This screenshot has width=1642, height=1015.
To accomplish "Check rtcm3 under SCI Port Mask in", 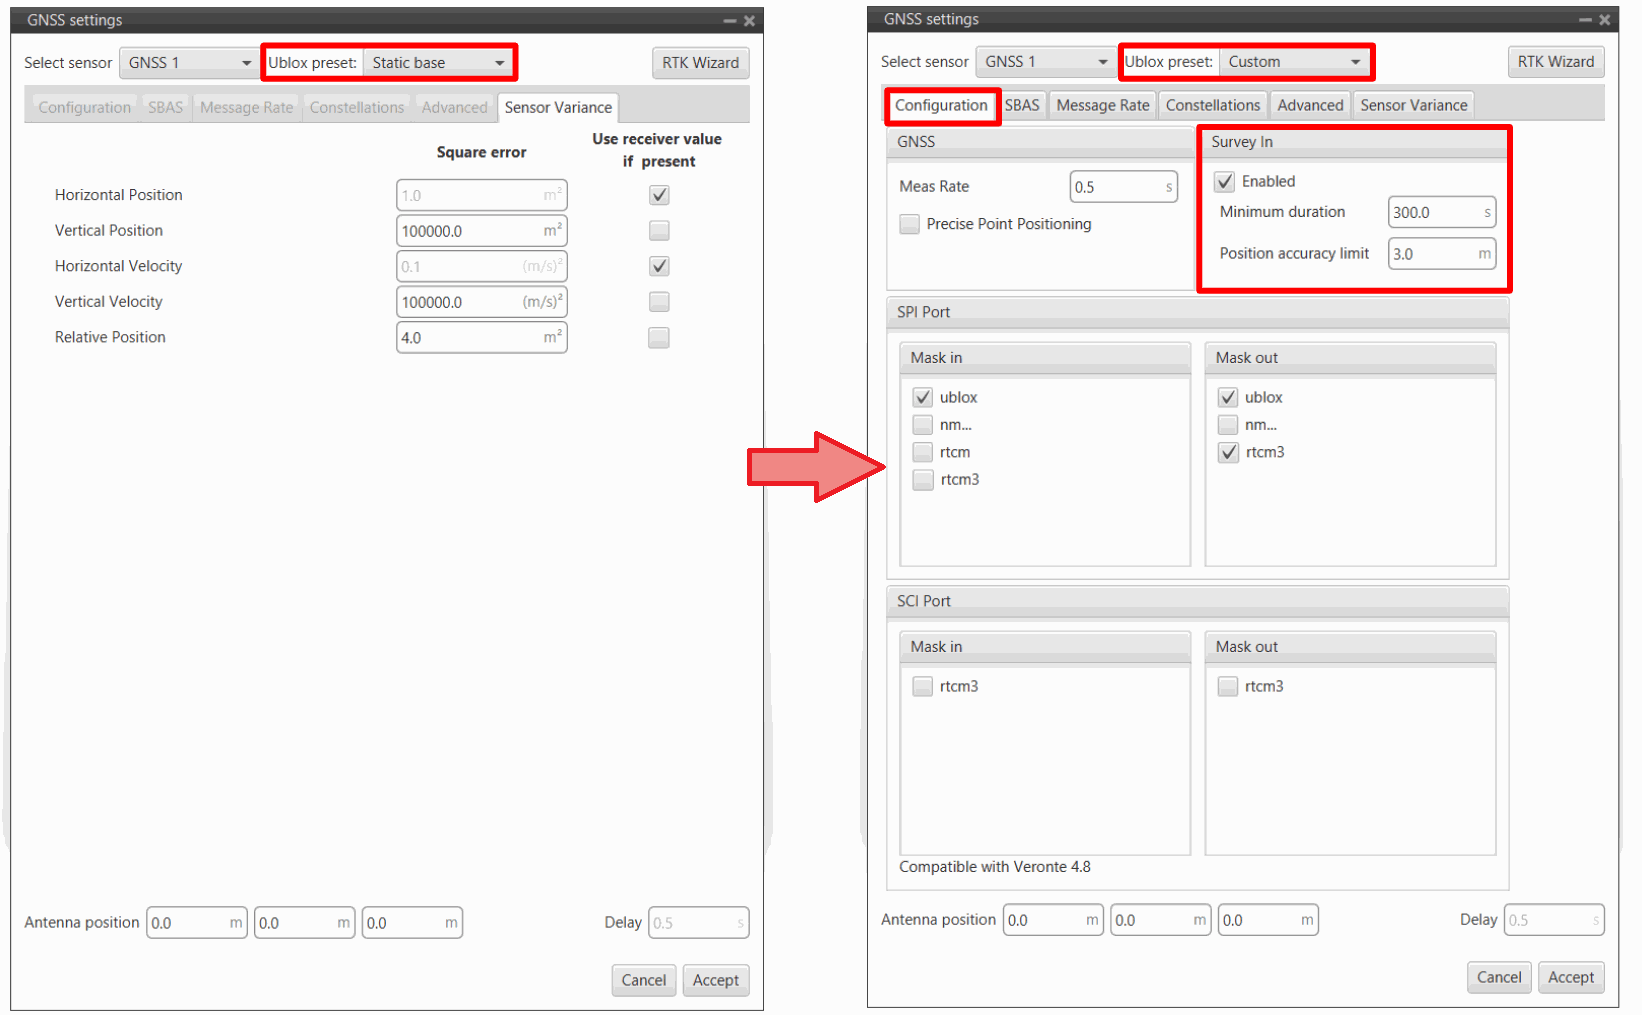I will tap(923, 687).
